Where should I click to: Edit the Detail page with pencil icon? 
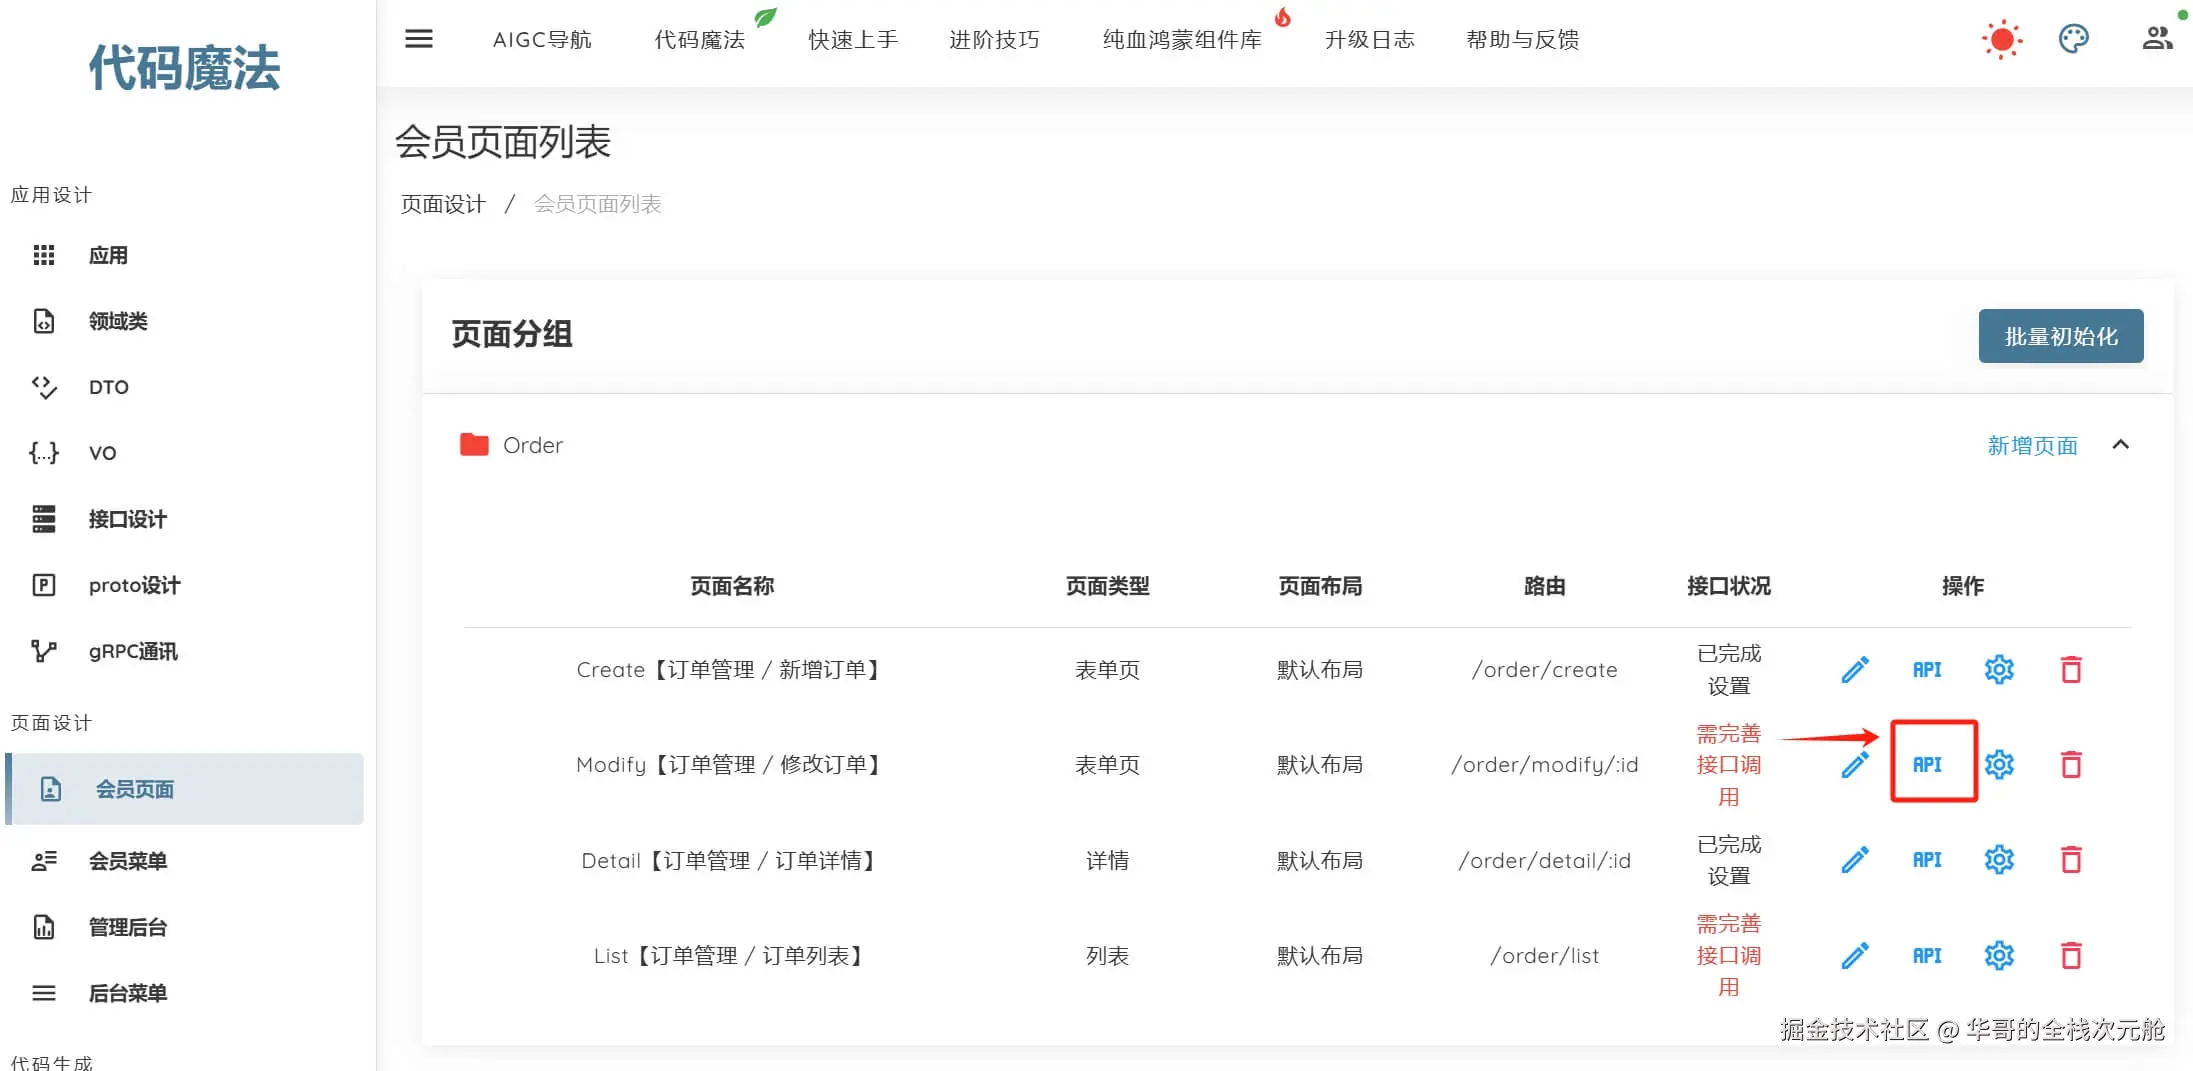click(x=1855, y=860)
